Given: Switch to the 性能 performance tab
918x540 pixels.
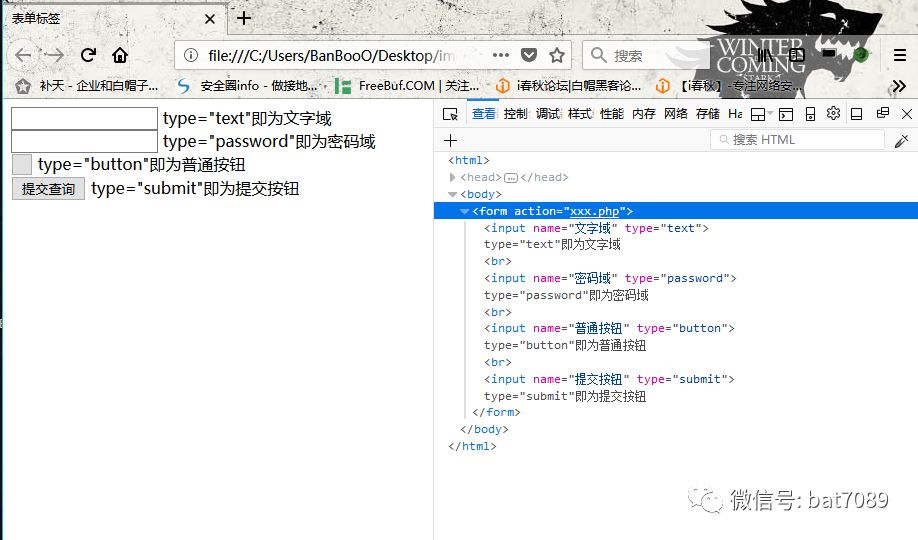Looking at the screenshot, I should (x=612, y=114).
